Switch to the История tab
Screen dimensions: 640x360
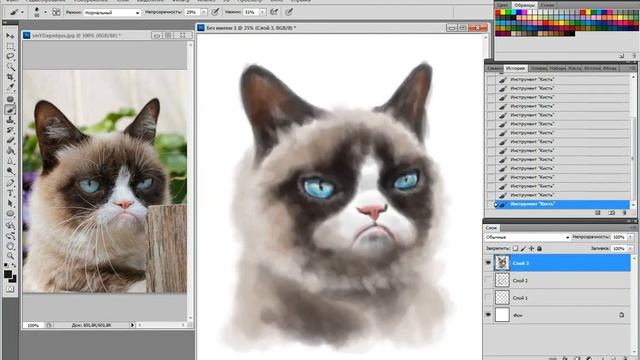(x=515, y=68)
